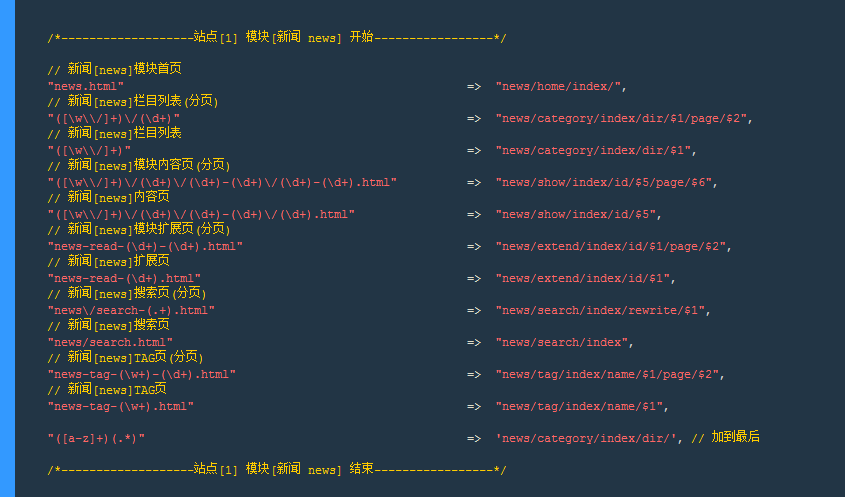Click the "news/category/index/dir/$1/page/$2" target string
This screenshot has height=497, width=845.
pyautogui.click(x=622, y=119)
